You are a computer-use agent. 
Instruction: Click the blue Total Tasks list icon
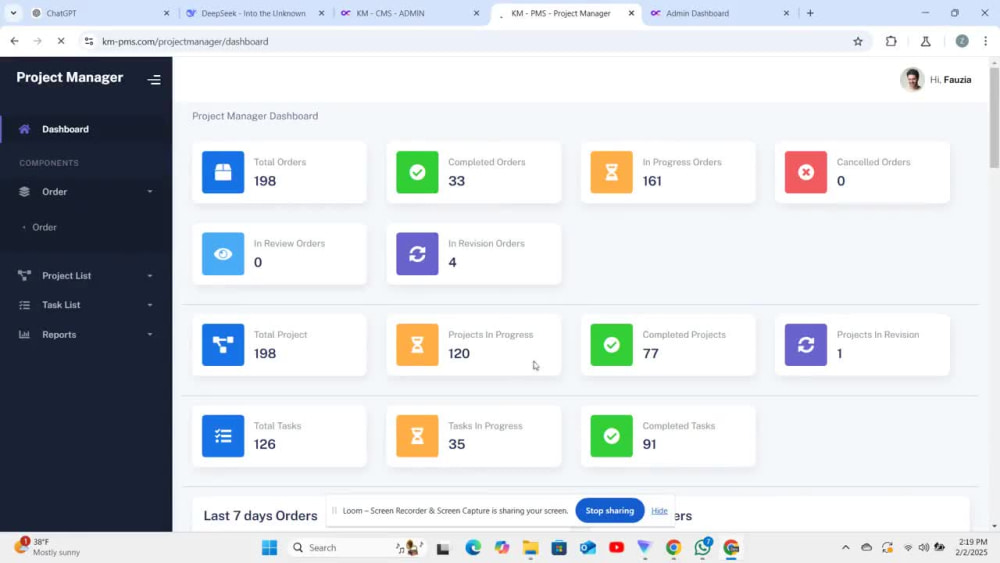tap(223, 436)
